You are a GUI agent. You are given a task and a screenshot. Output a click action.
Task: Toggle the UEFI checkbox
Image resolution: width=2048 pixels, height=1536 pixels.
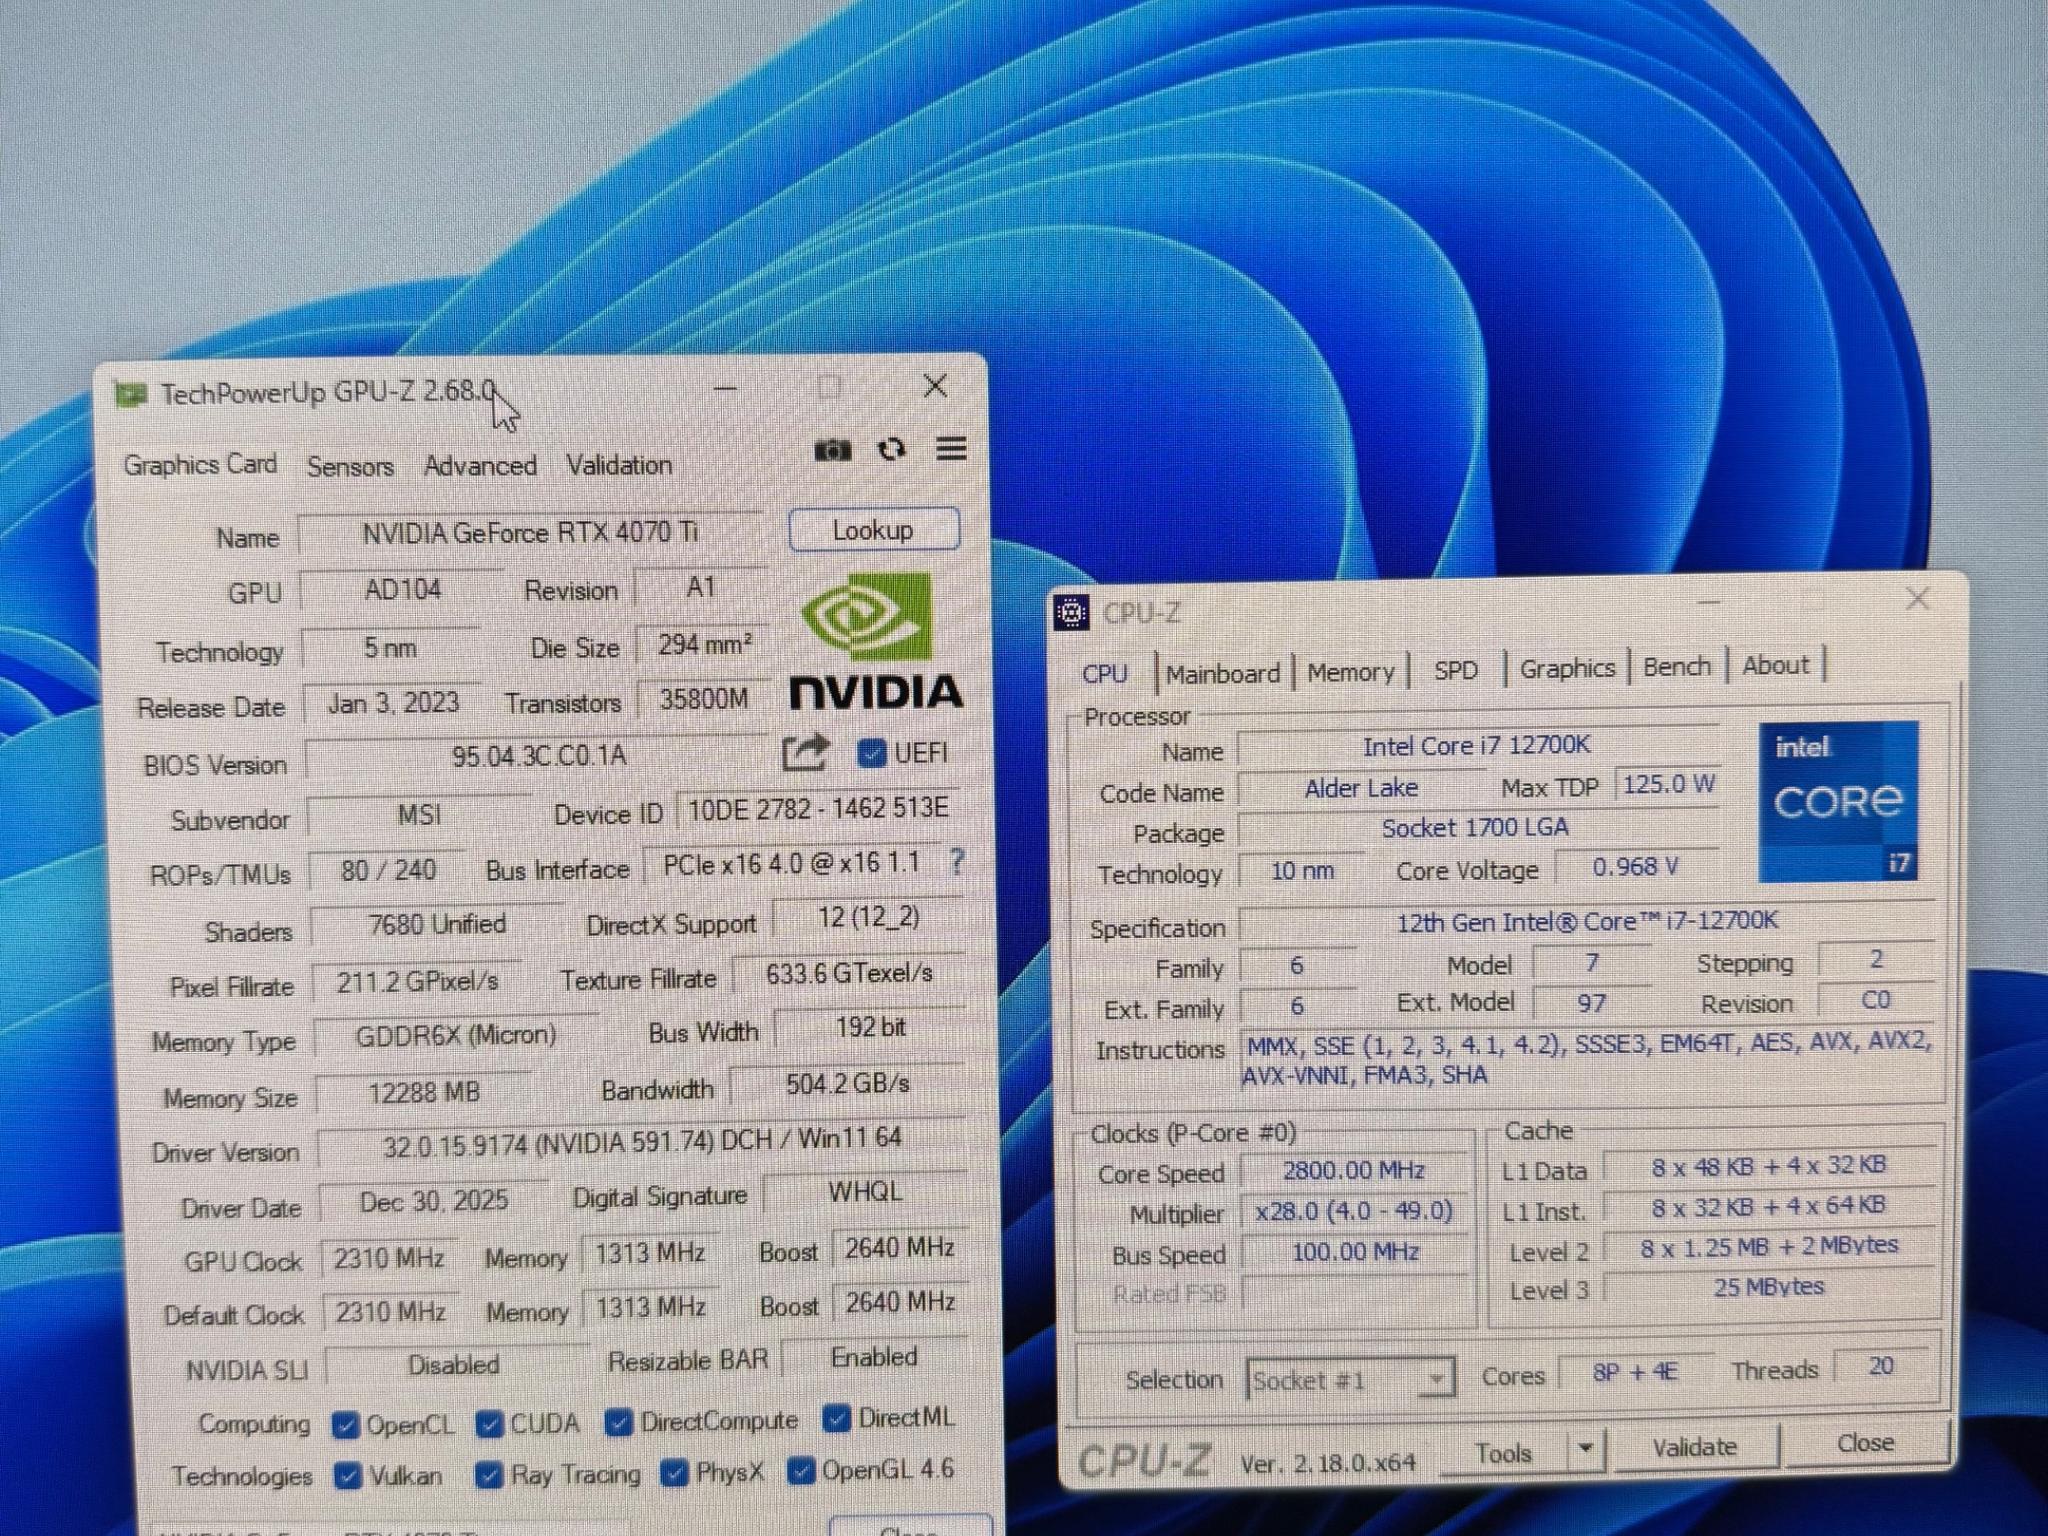tap(871, 752)
